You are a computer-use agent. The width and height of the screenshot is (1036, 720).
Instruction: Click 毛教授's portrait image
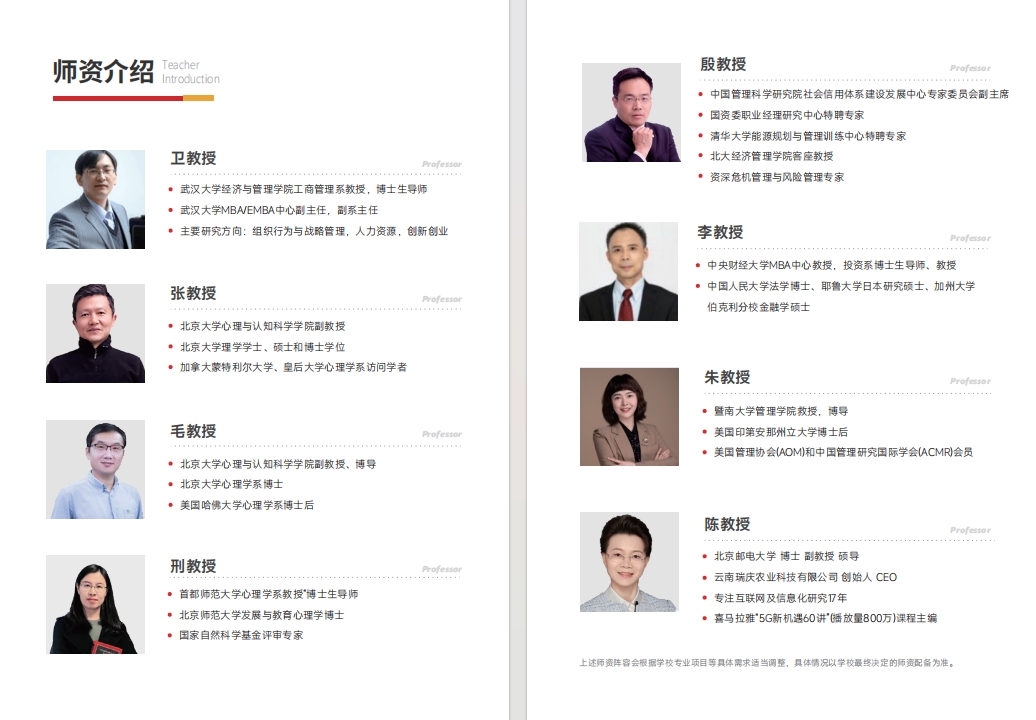point(95,469)
